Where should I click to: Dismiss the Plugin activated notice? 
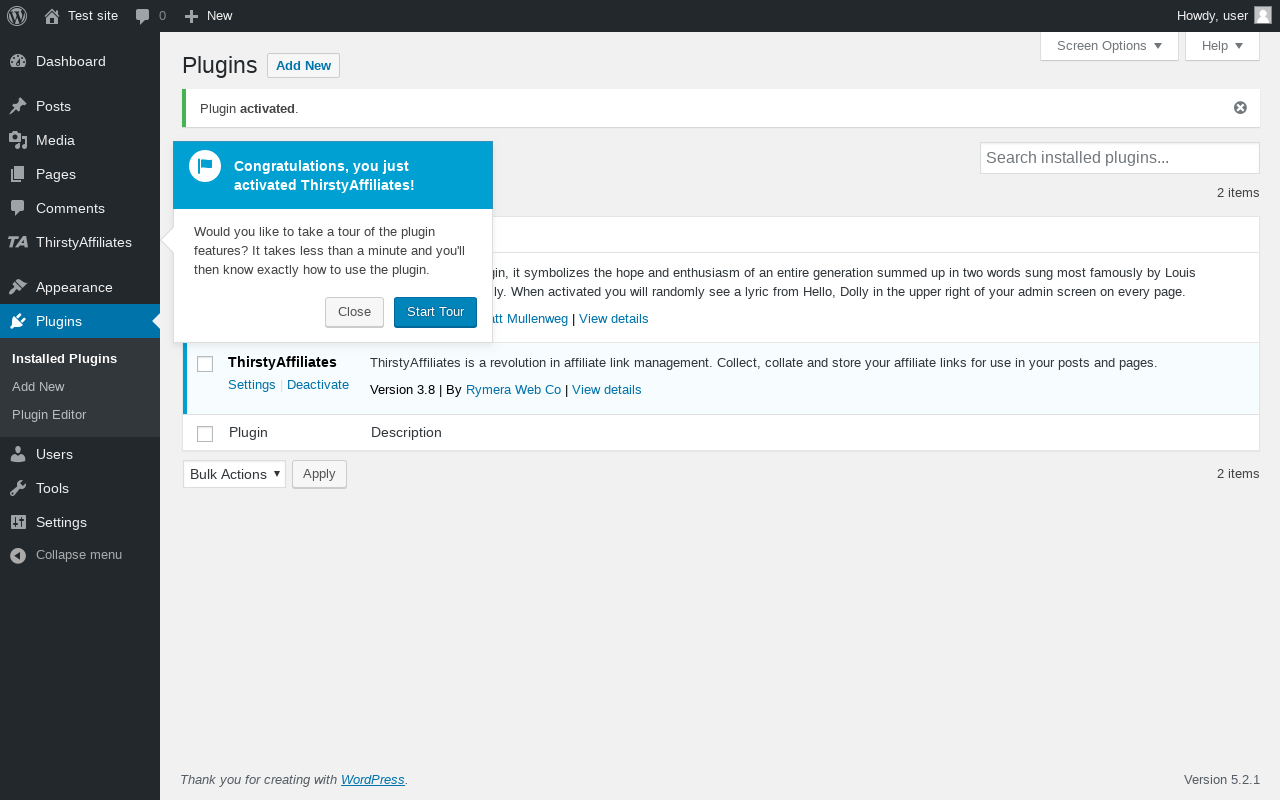tap(1240, 108)
